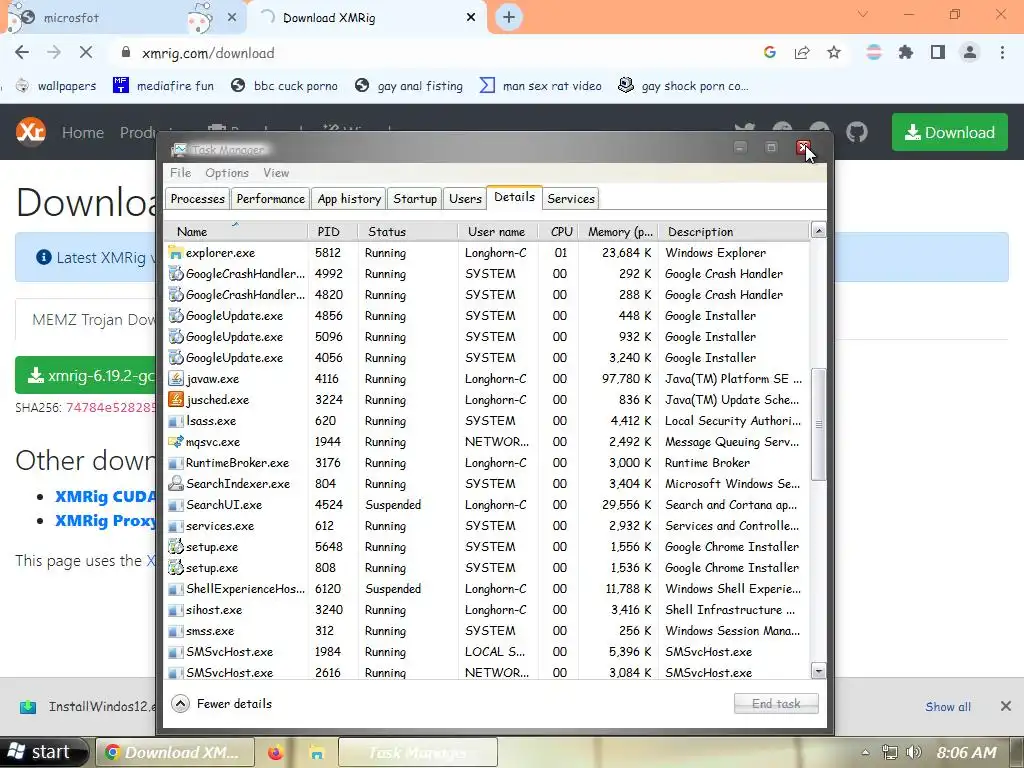The height and width of the screenshot is (768, 1024).
Task: Click the Task Manager scrollbar thumb
Action: [818, 424]
